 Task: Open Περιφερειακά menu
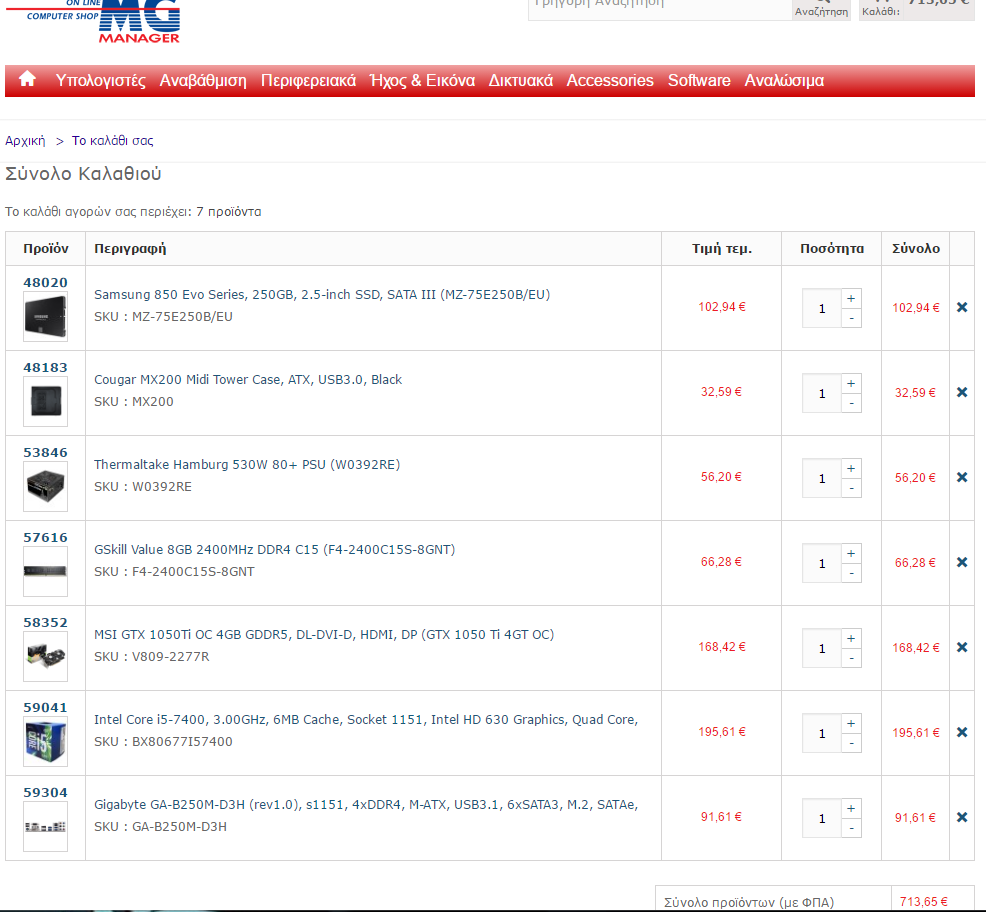tap(308, 81)
